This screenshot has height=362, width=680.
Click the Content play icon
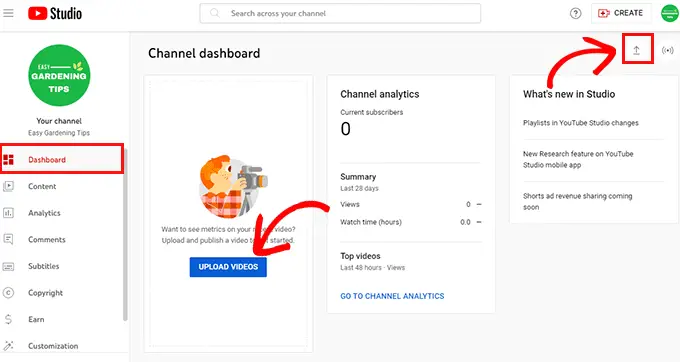click(9, 186)
